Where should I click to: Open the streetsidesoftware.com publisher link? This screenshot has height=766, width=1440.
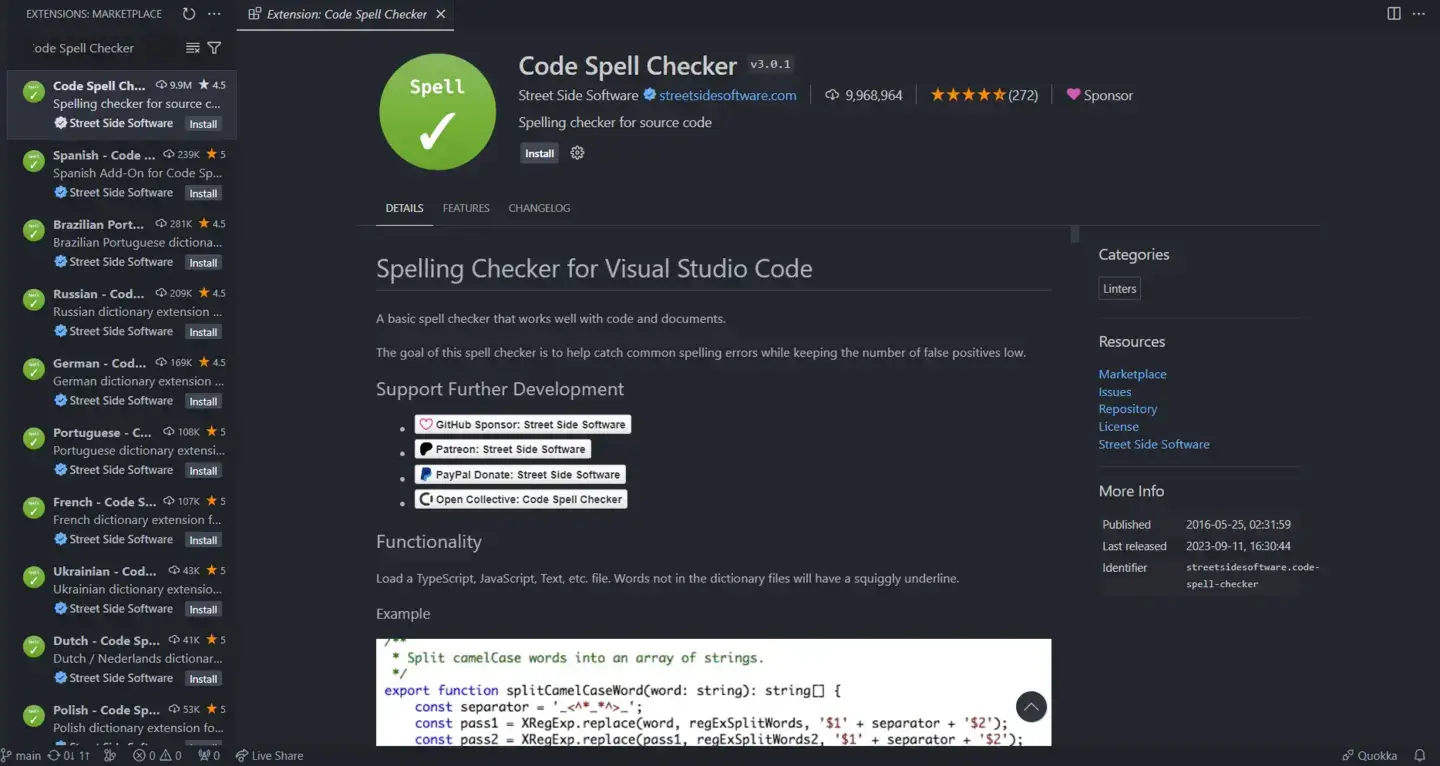pos(728,95)
